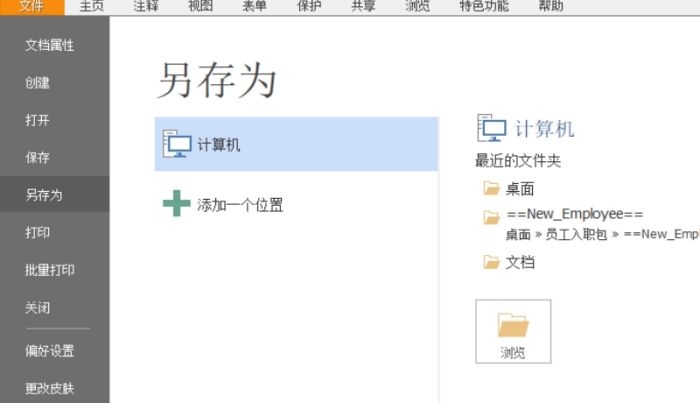Switch to the 主页 tab
The image size is (700, 403).
tap(92, 6)
